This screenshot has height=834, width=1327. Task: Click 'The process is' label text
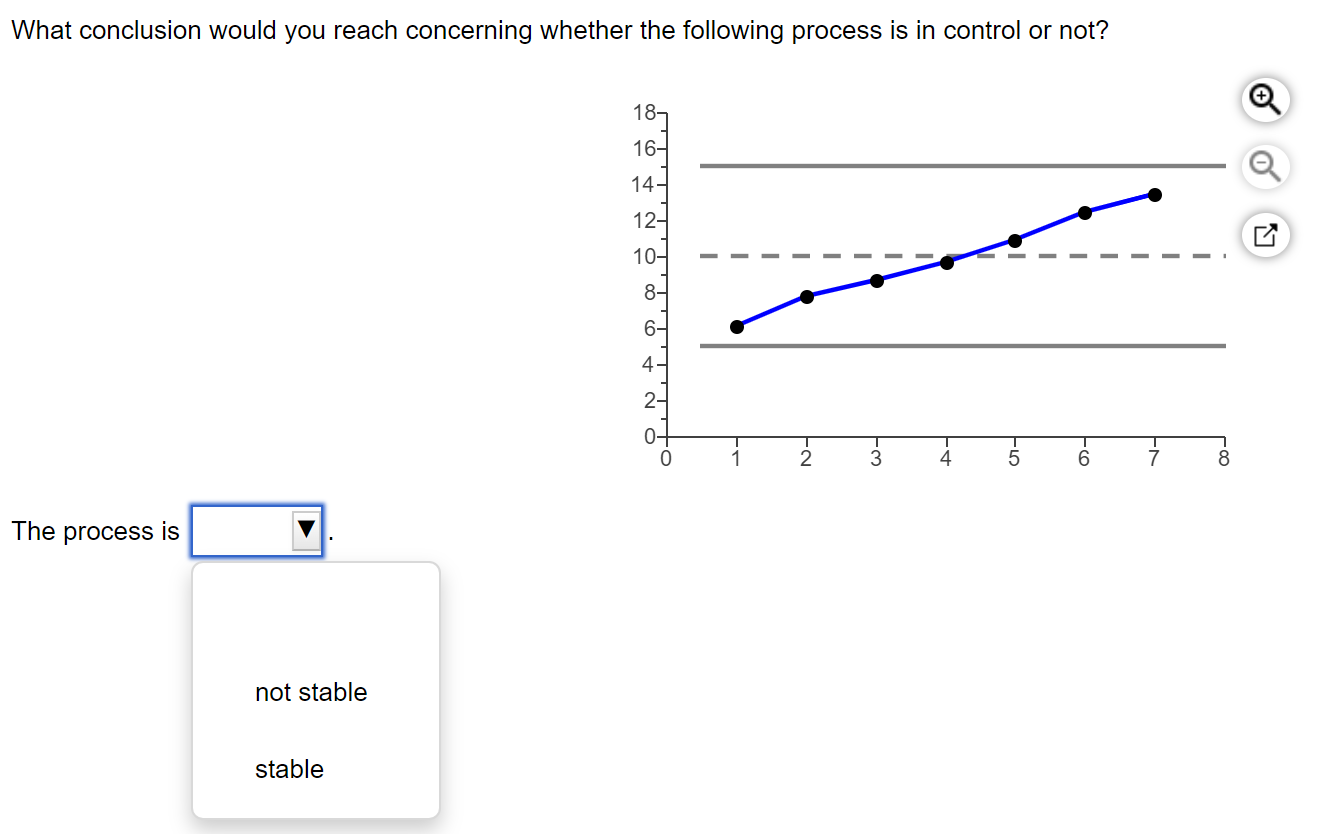(95, 531)
